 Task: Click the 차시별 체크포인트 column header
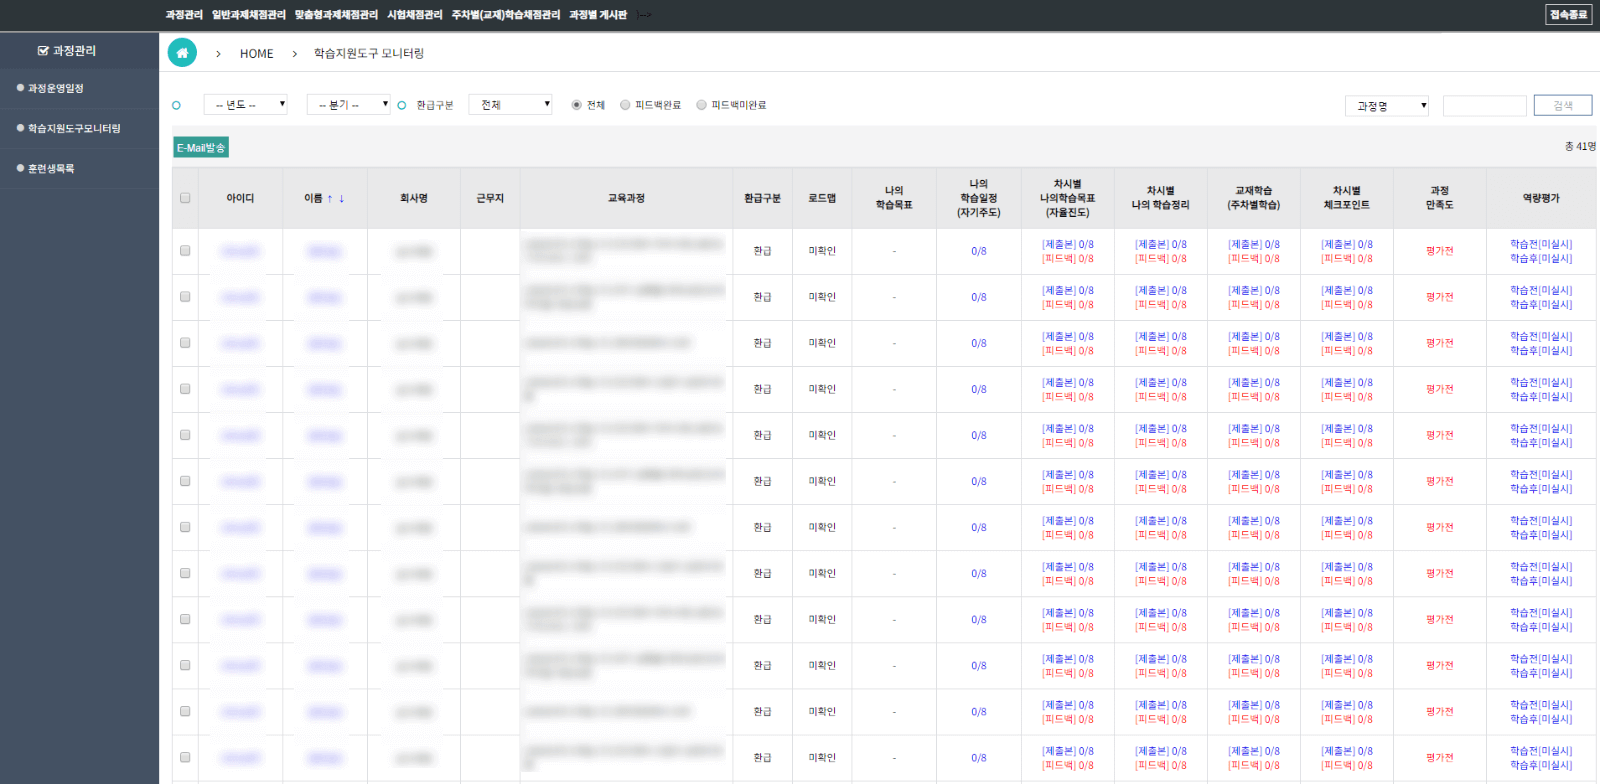click(1347, 198)
